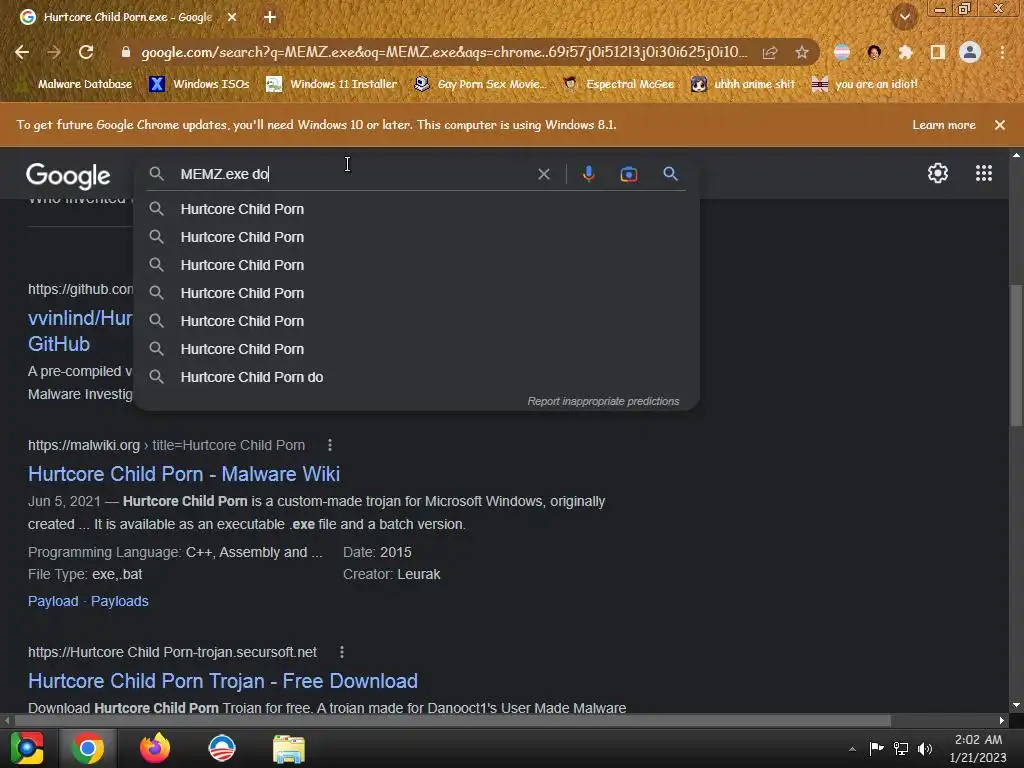Close the Google search tab
Viewport: 1024px width, 768px height.
pyautogui.click(x=232, y=17)
